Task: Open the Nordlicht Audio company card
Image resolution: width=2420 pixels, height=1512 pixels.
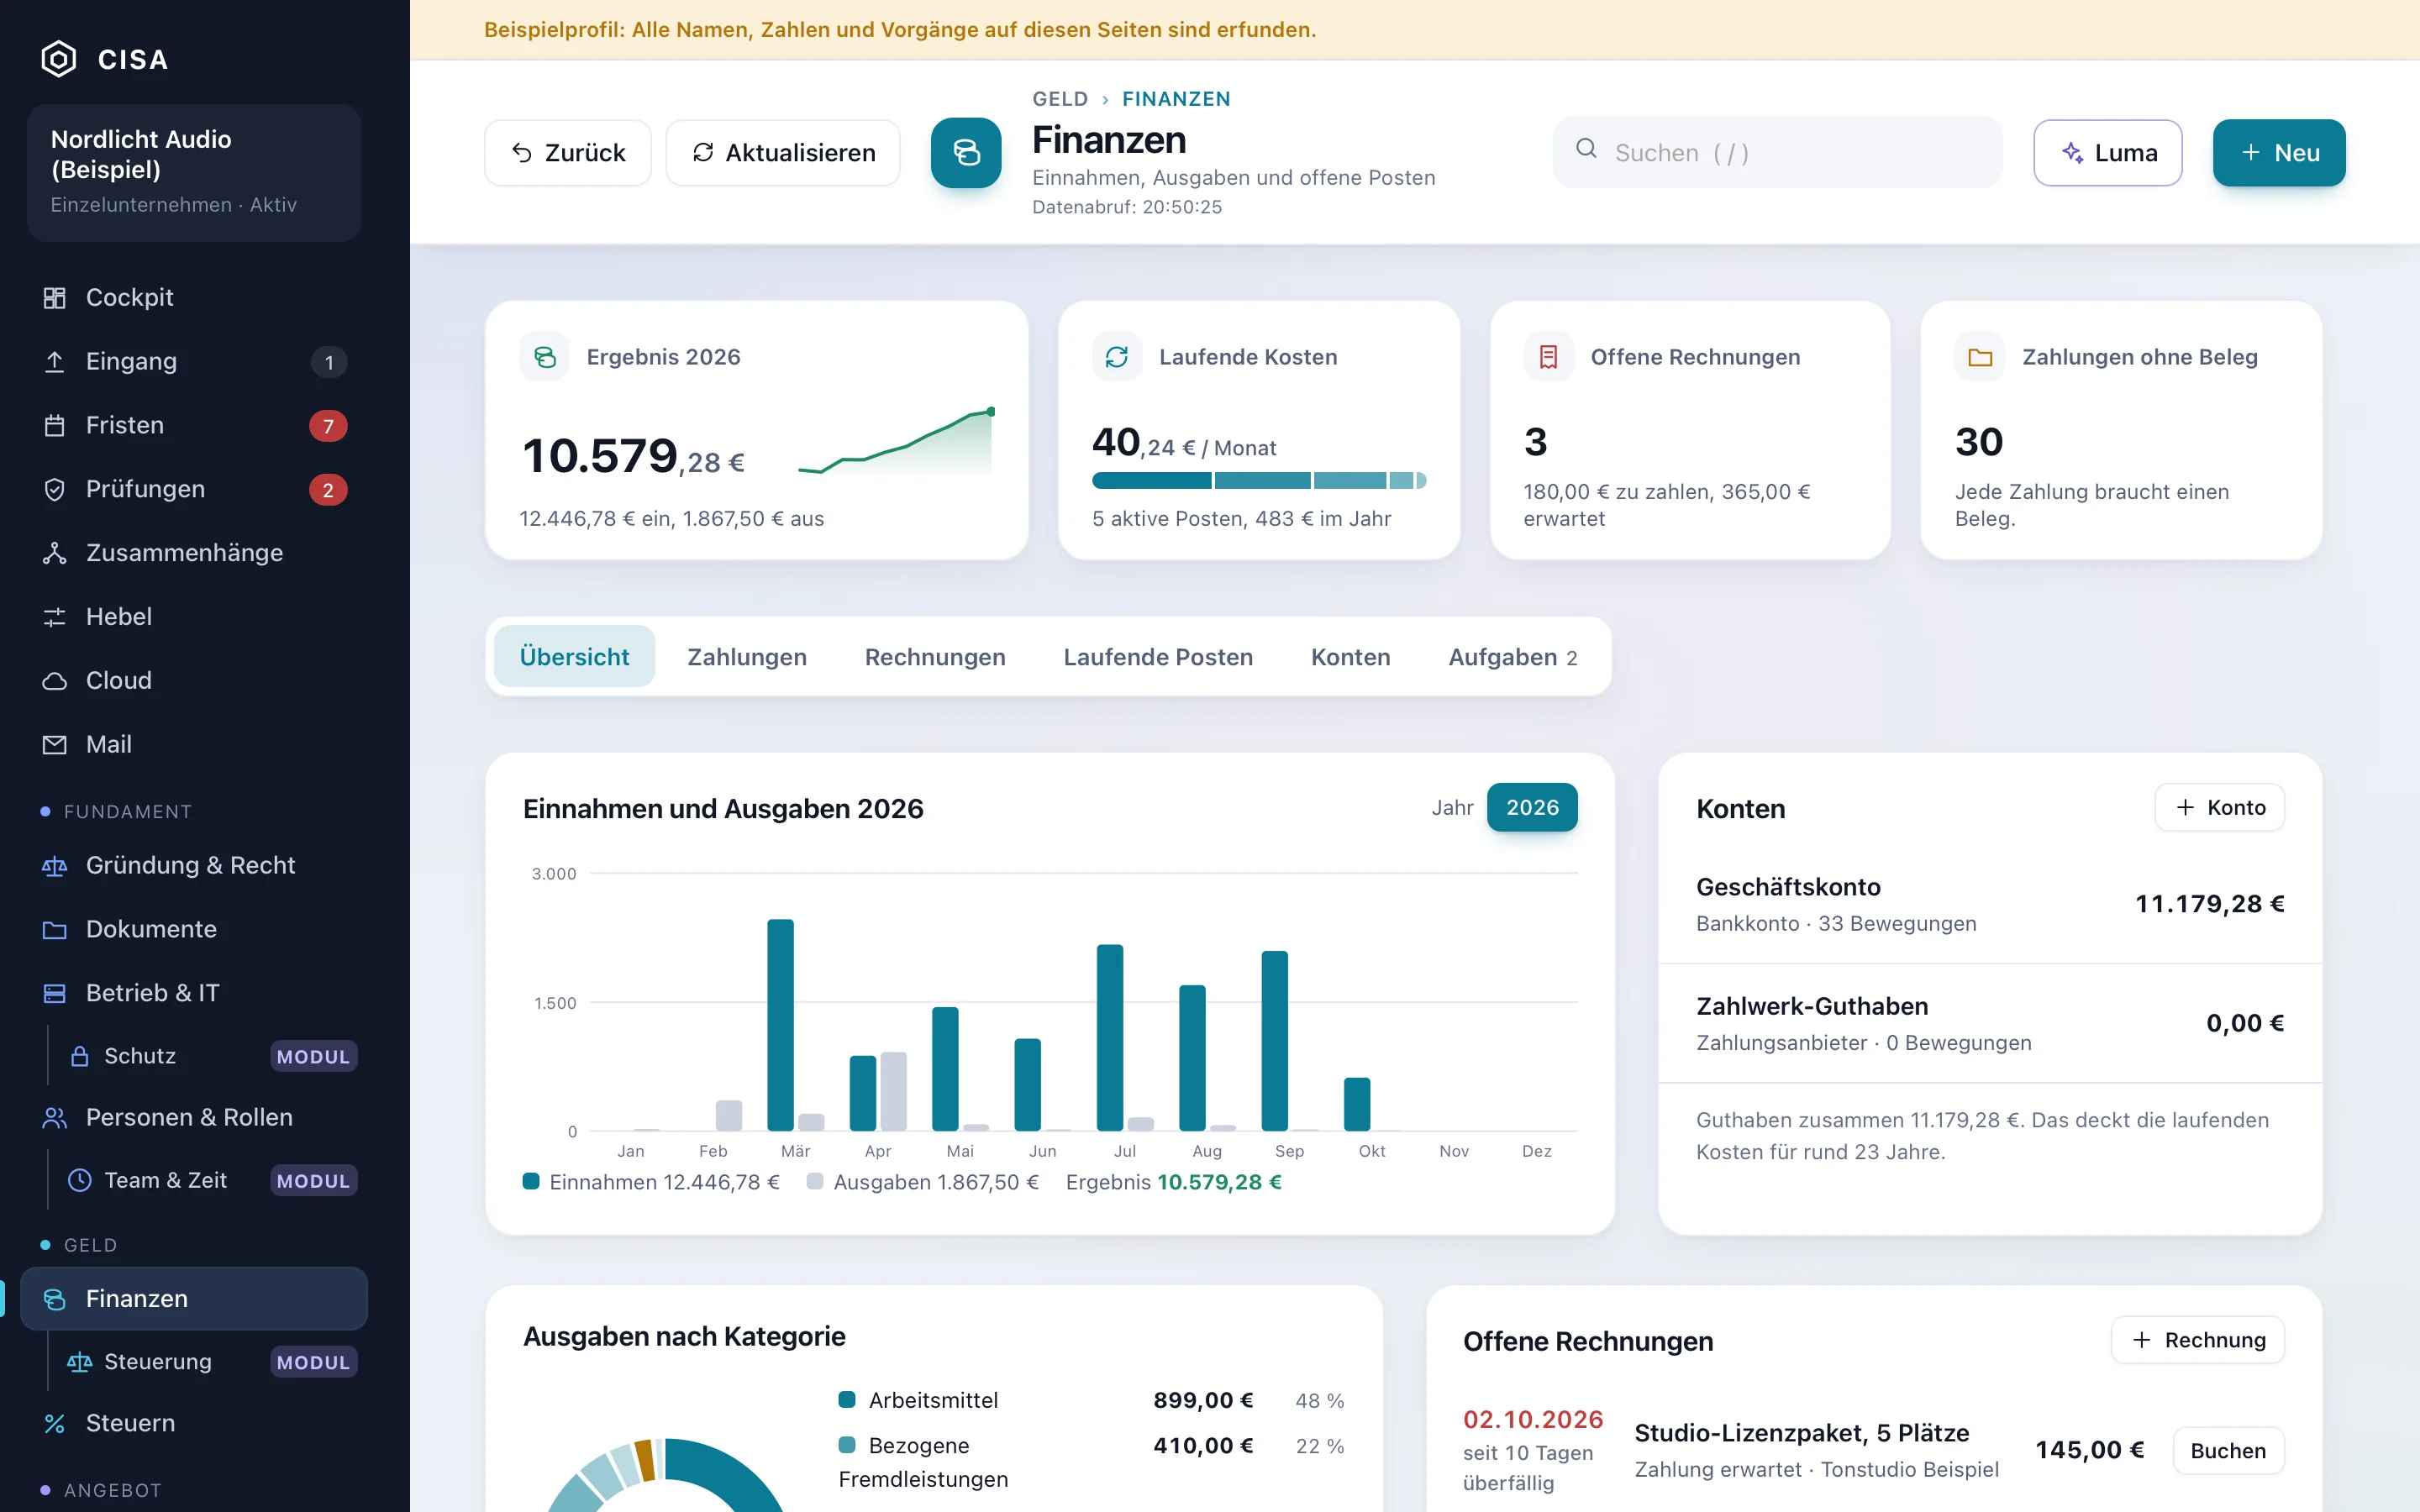Action: point(194,172)
